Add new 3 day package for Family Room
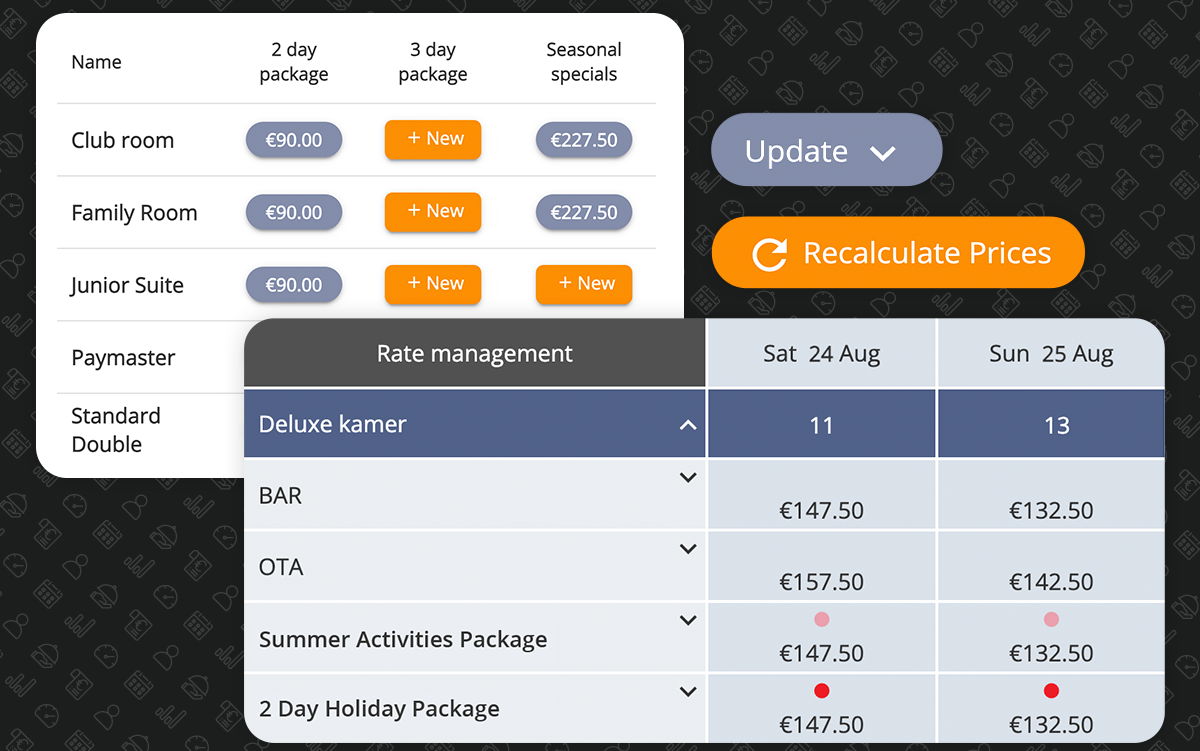Screen dimensions: 1200x751 point(433,212)
